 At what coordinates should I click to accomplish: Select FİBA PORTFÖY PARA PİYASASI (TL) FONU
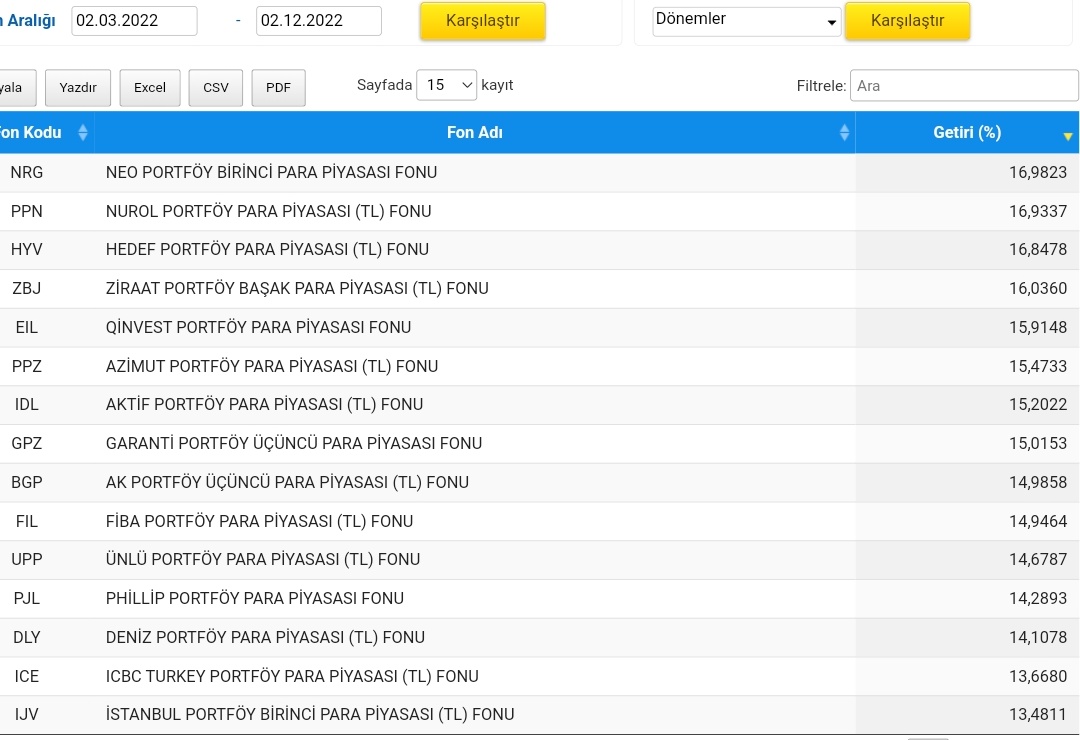pyautogui.click(x=260, y=521)
